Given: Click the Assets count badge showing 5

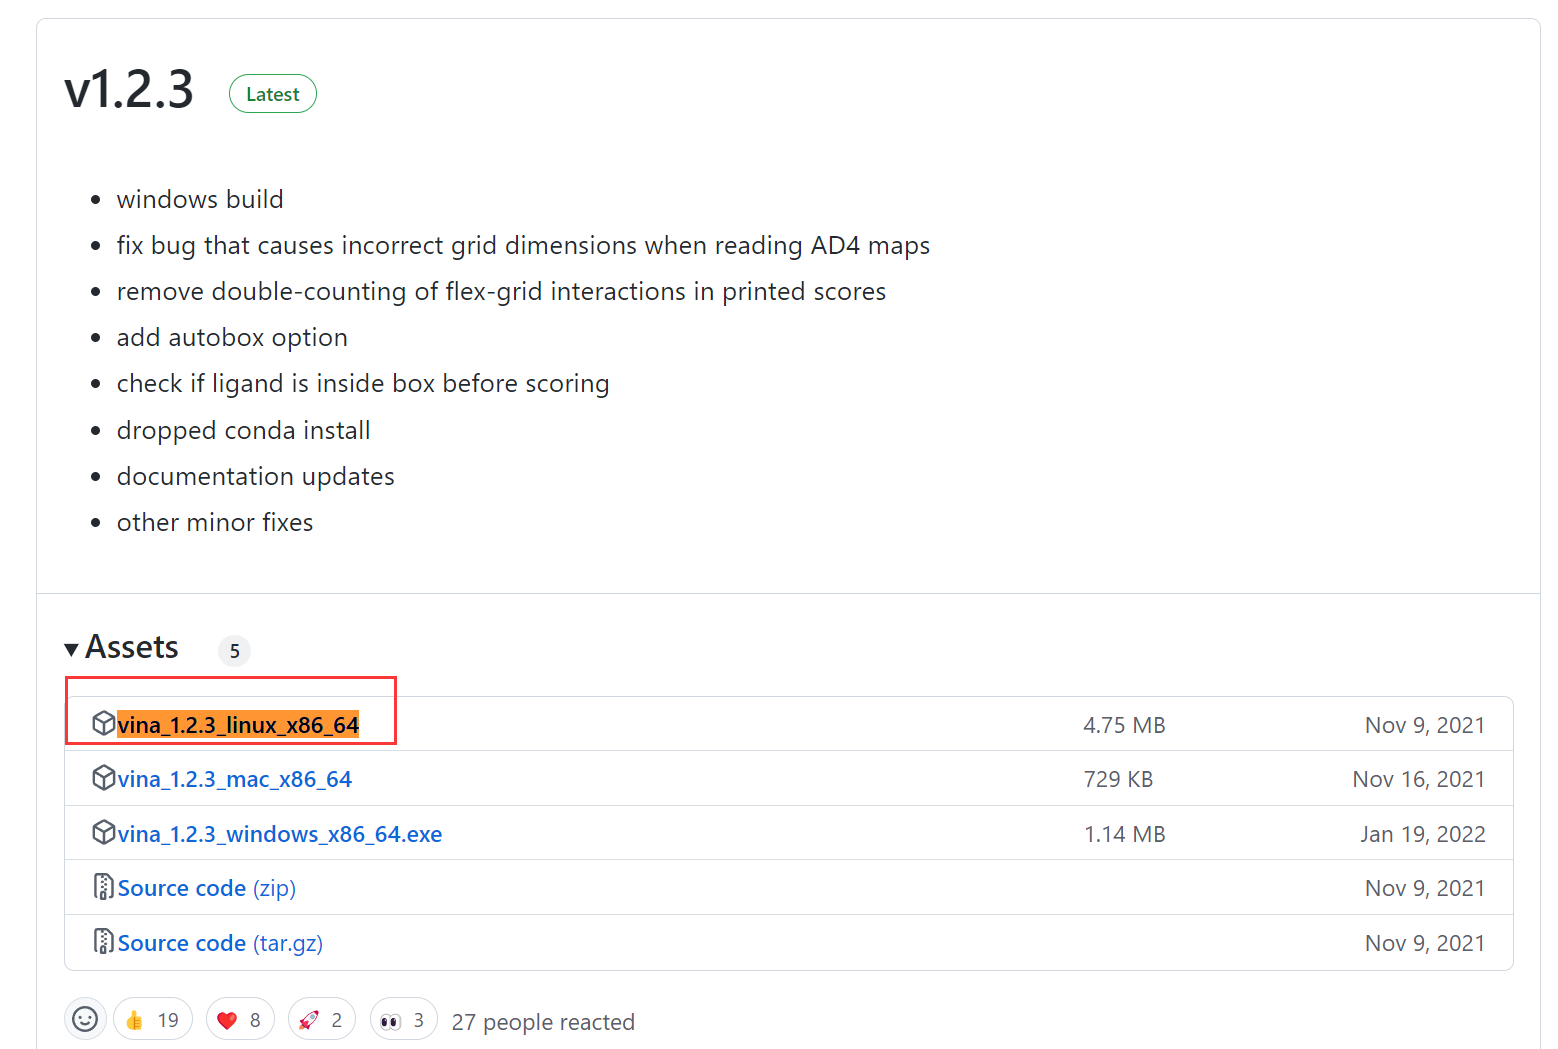Looking at the screenshot, I should [x=235, y=651].
